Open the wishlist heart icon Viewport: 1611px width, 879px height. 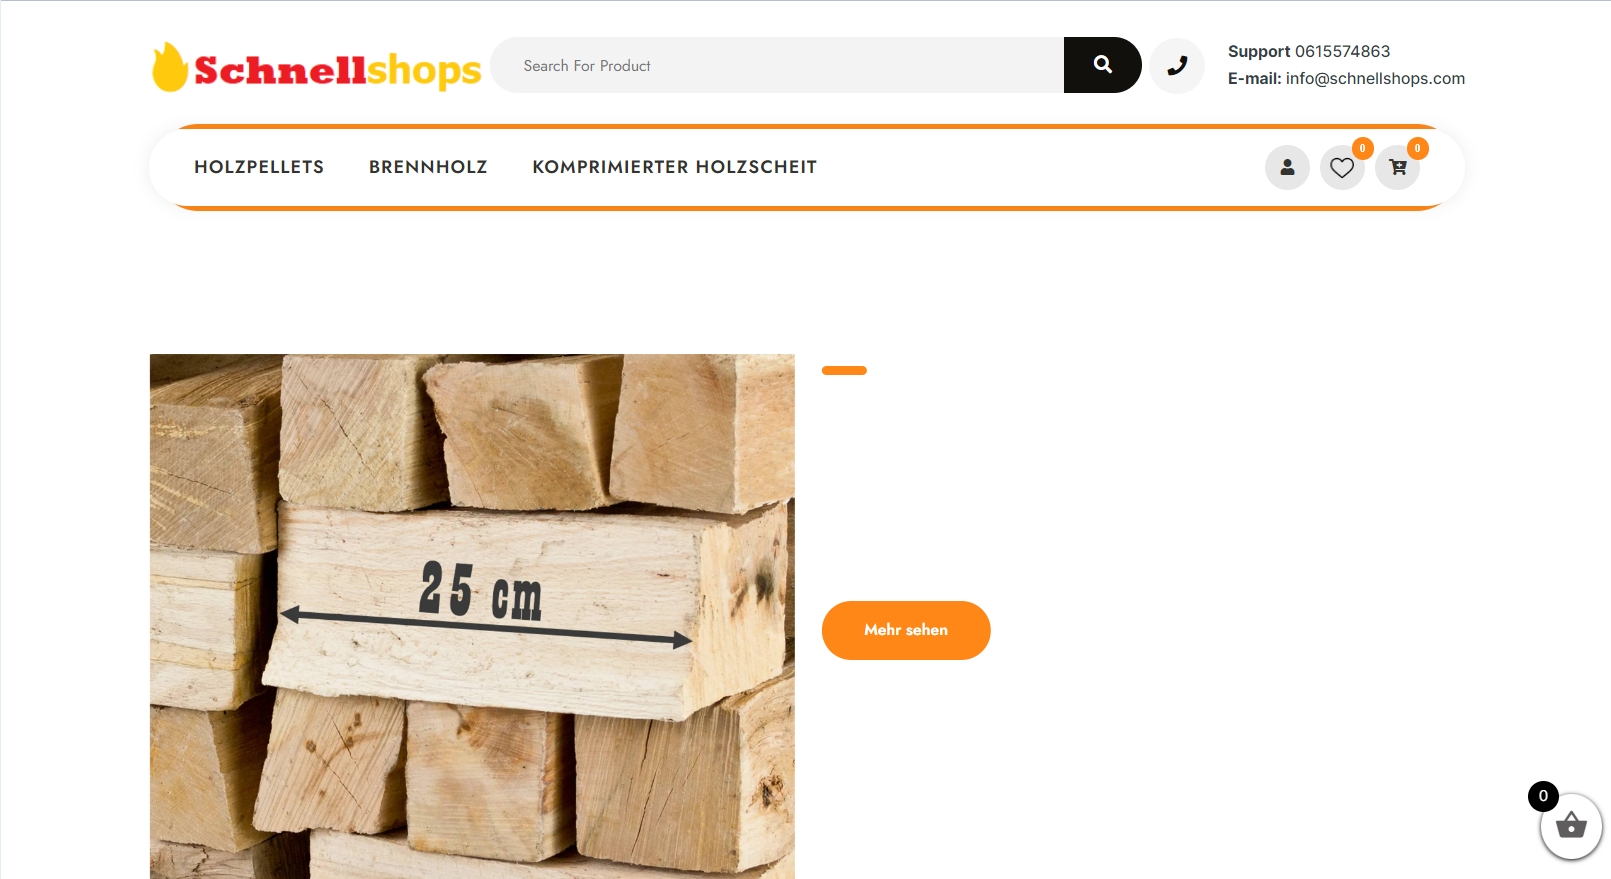coord(1342,167)
